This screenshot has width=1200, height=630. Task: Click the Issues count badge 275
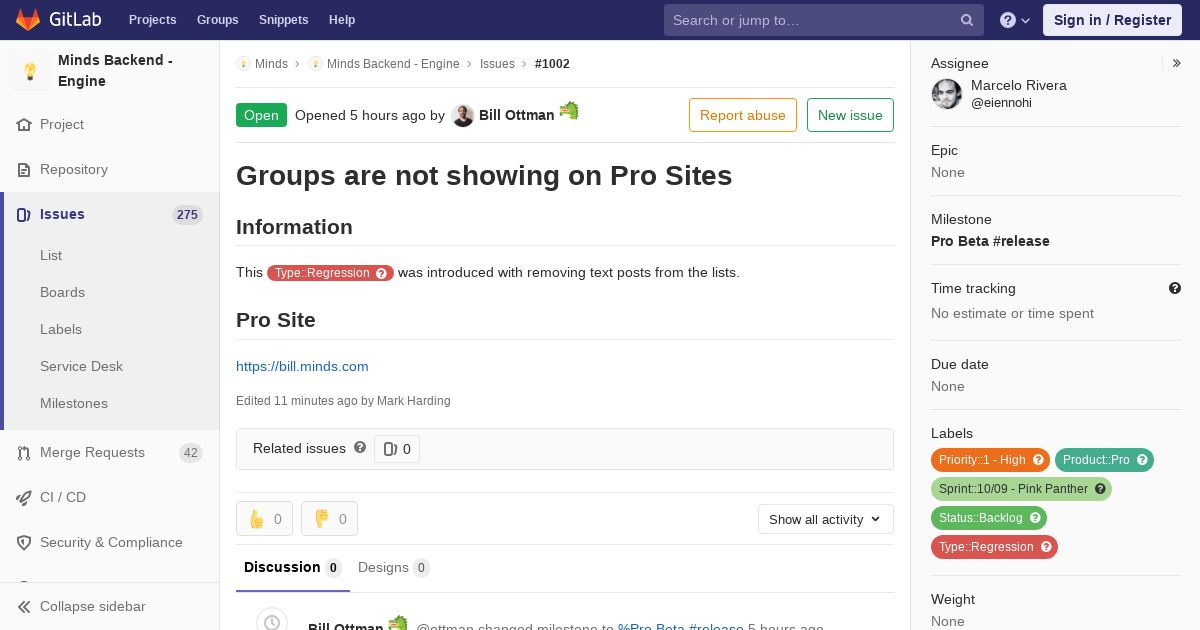[187, 215]
